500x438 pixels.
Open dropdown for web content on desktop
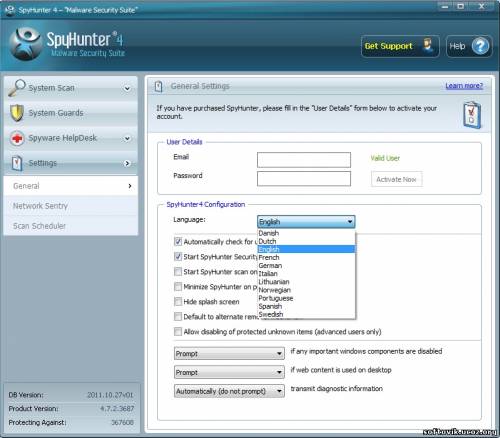tap(229, 372)
